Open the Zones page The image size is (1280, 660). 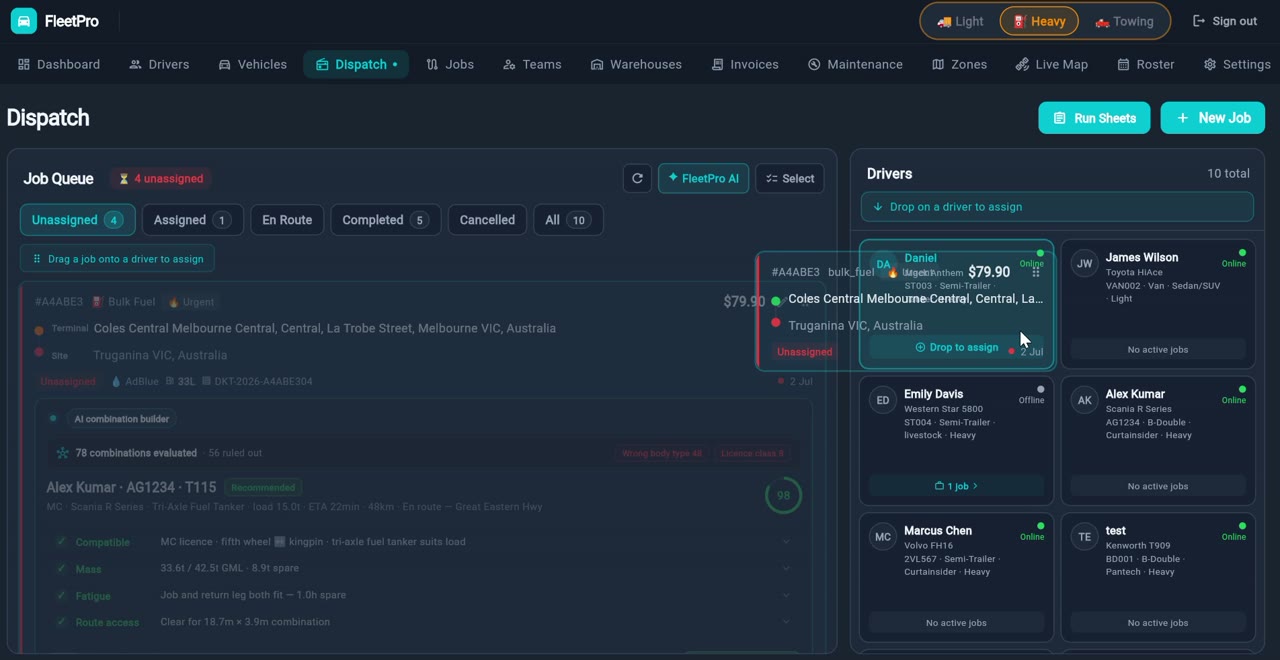[x=959, y=64]
